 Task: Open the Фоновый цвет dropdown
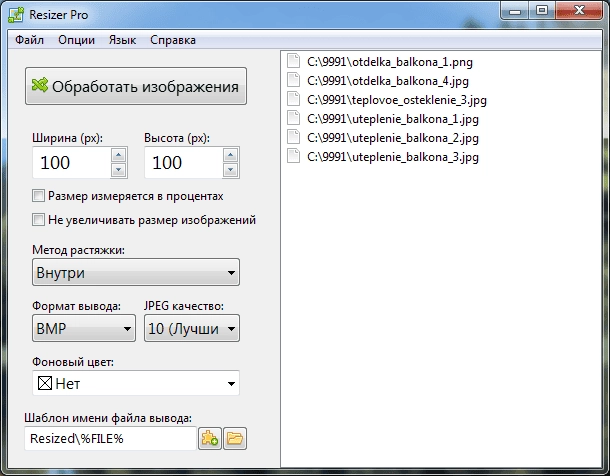pos(136,383)
